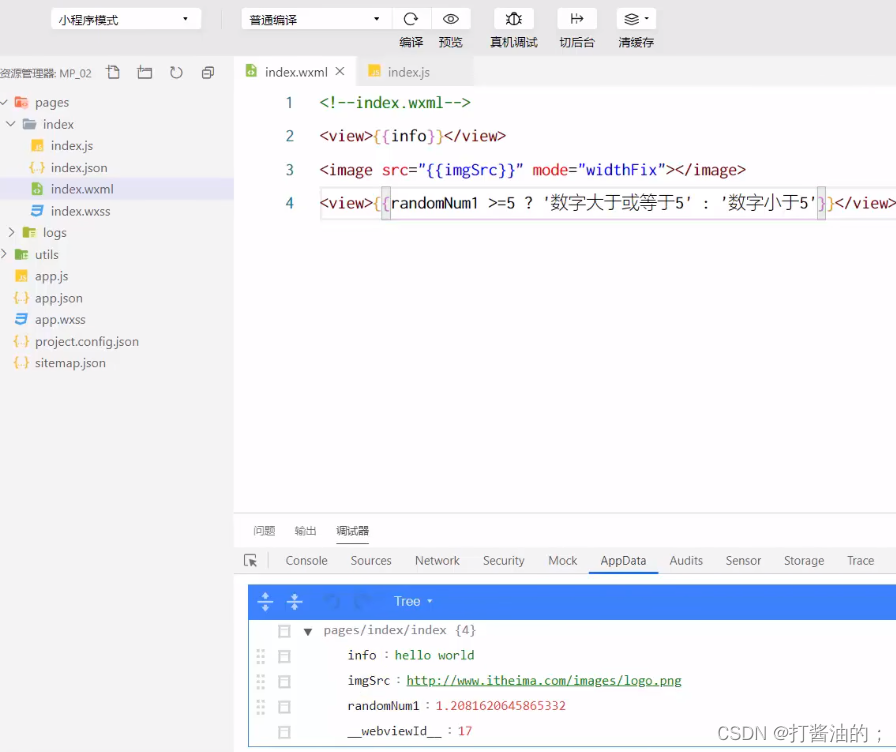Open index.wxss in the file tree
This screenshot has width=896, height=752.
point(81,211)
